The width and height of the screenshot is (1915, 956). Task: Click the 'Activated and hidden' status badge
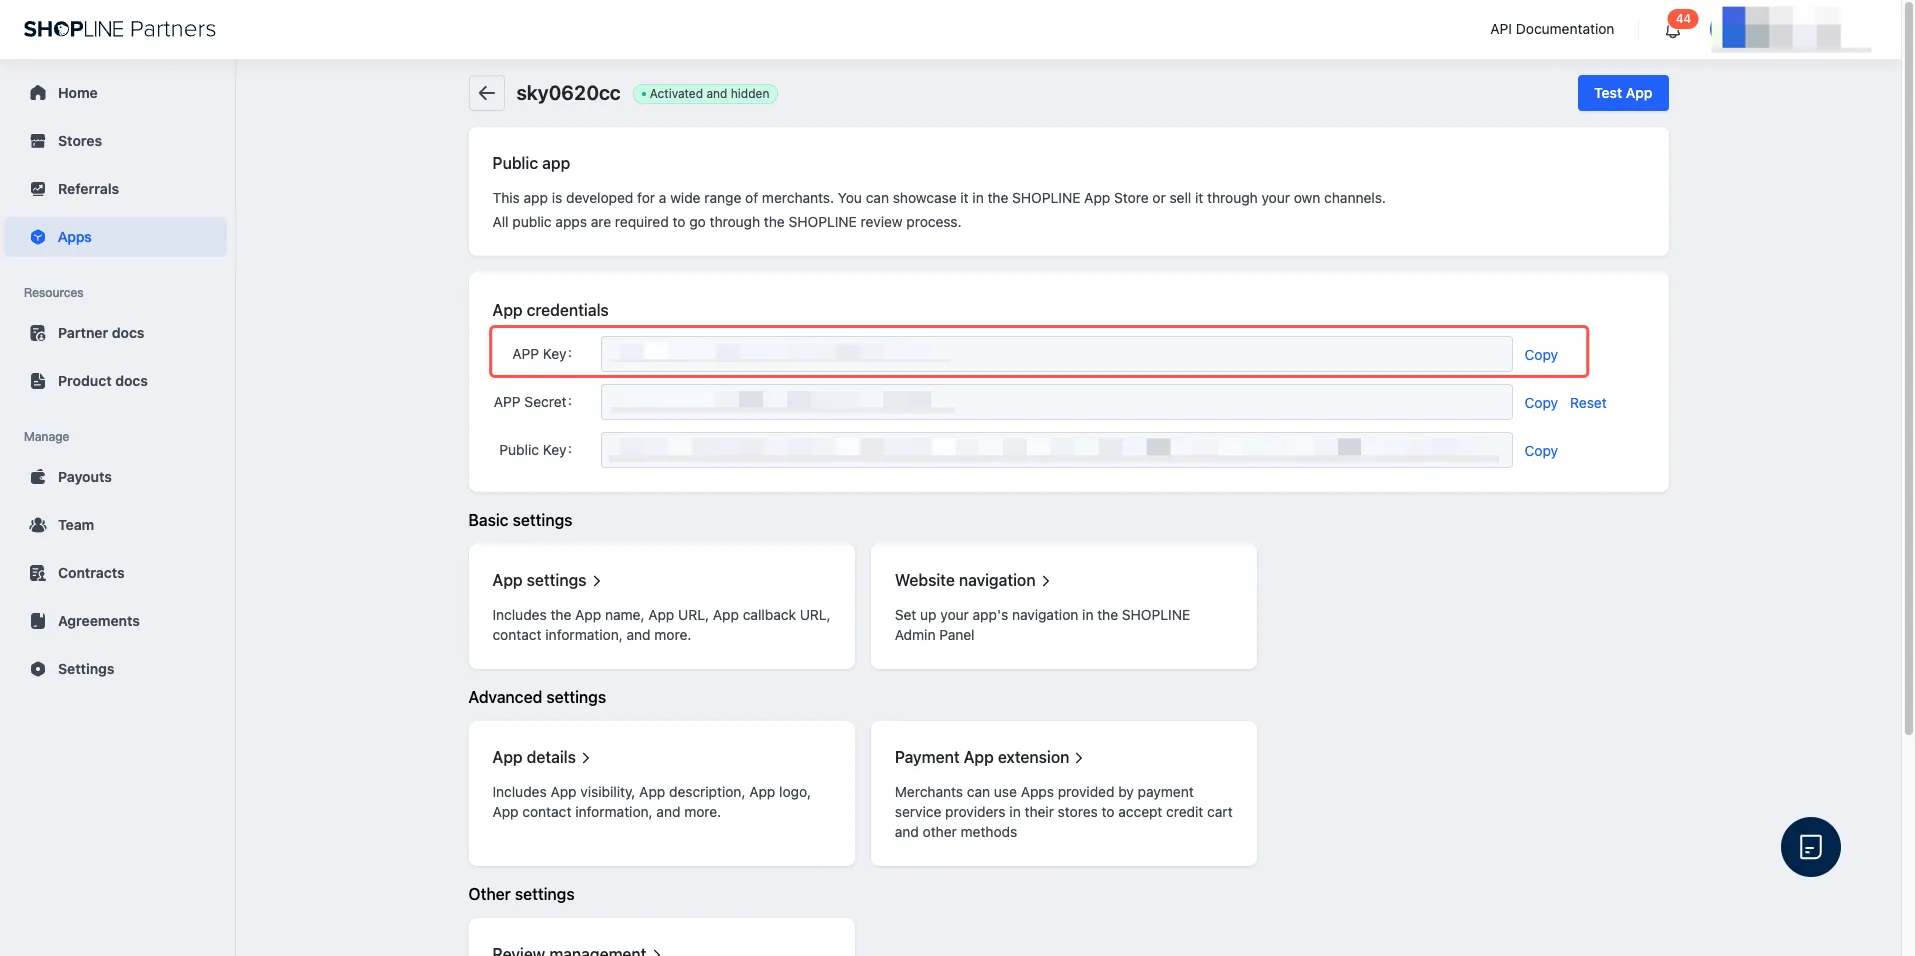706,94
